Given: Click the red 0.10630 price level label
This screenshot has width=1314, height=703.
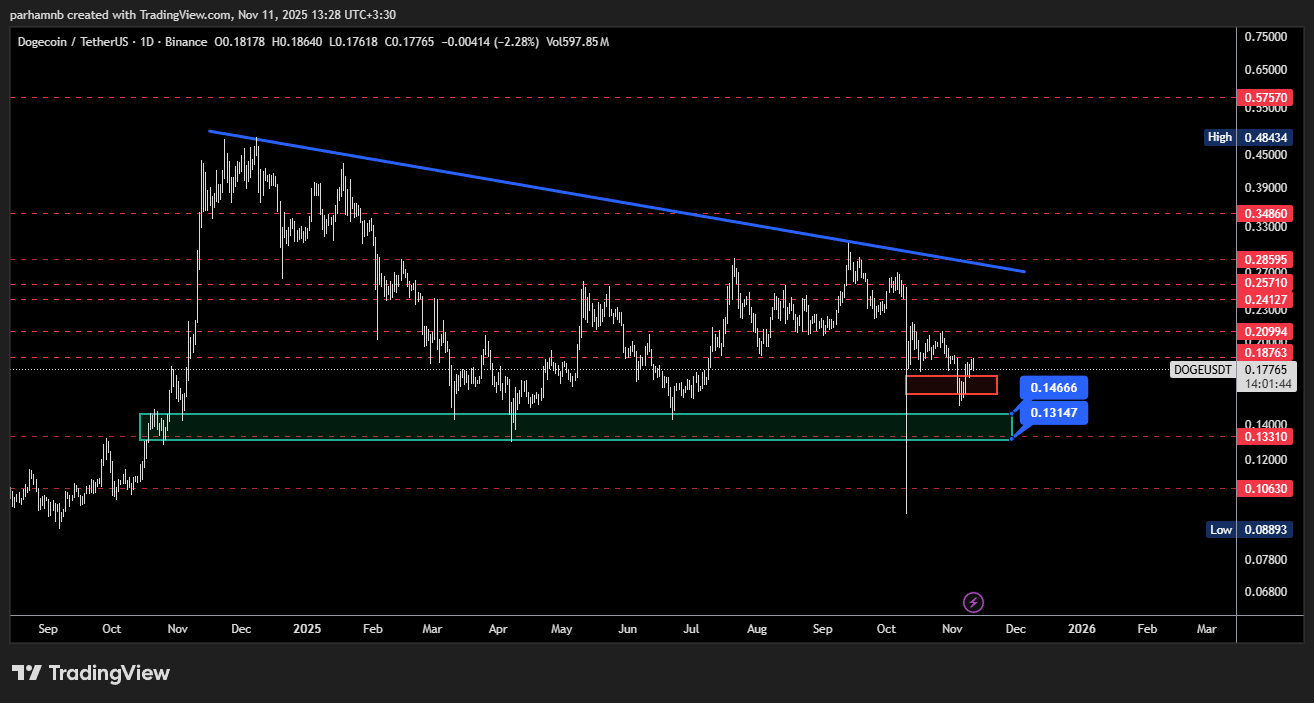Looking at the screenshot, I should [1265, 489].
